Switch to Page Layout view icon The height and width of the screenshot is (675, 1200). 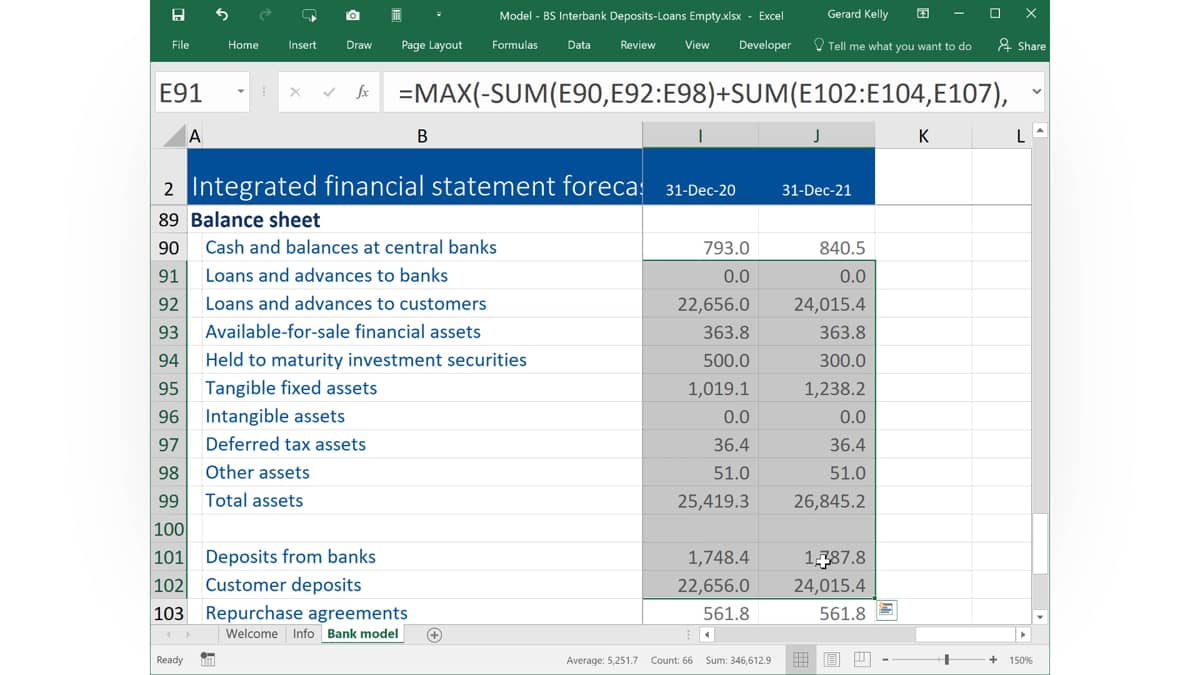(x=832, y=660)
